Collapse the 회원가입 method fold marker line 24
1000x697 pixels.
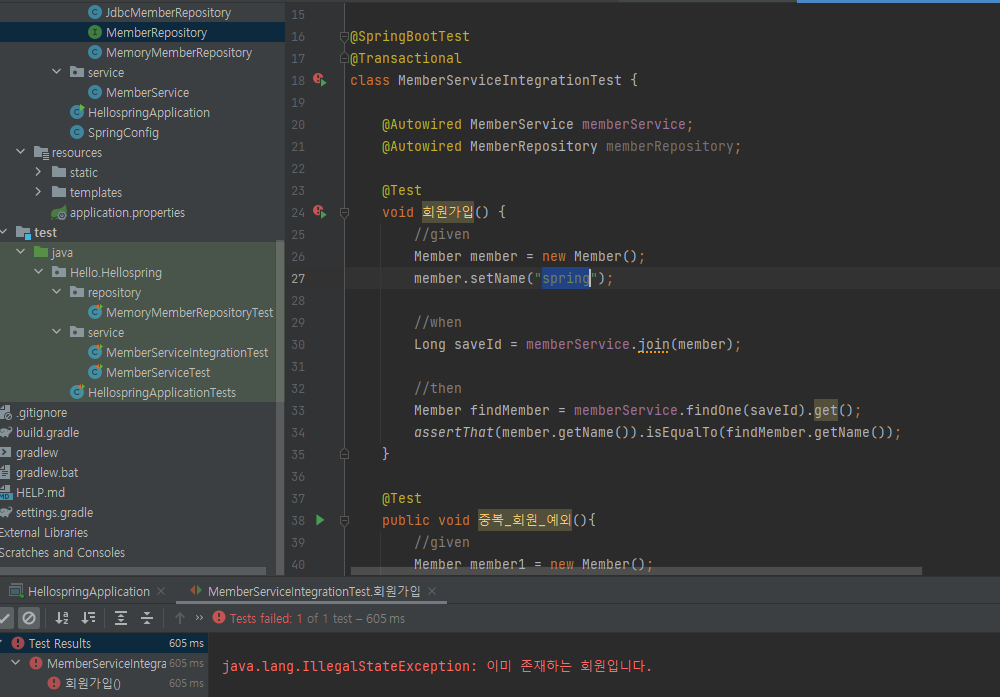pyautogui.click(x=344, y=212)
